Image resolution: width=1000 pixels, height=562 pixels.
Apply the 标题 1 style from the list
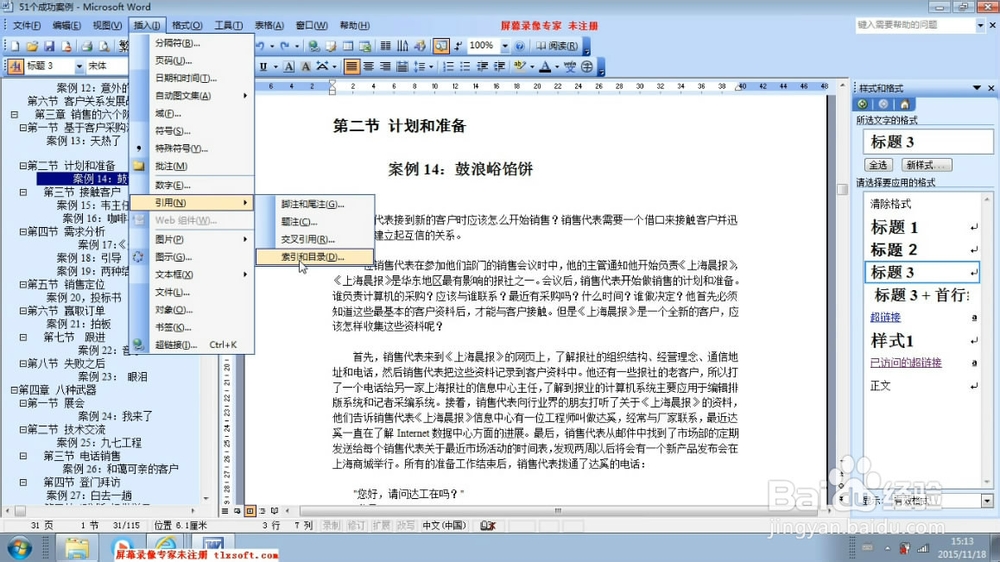pyautogui.click(x=923, y=227)
